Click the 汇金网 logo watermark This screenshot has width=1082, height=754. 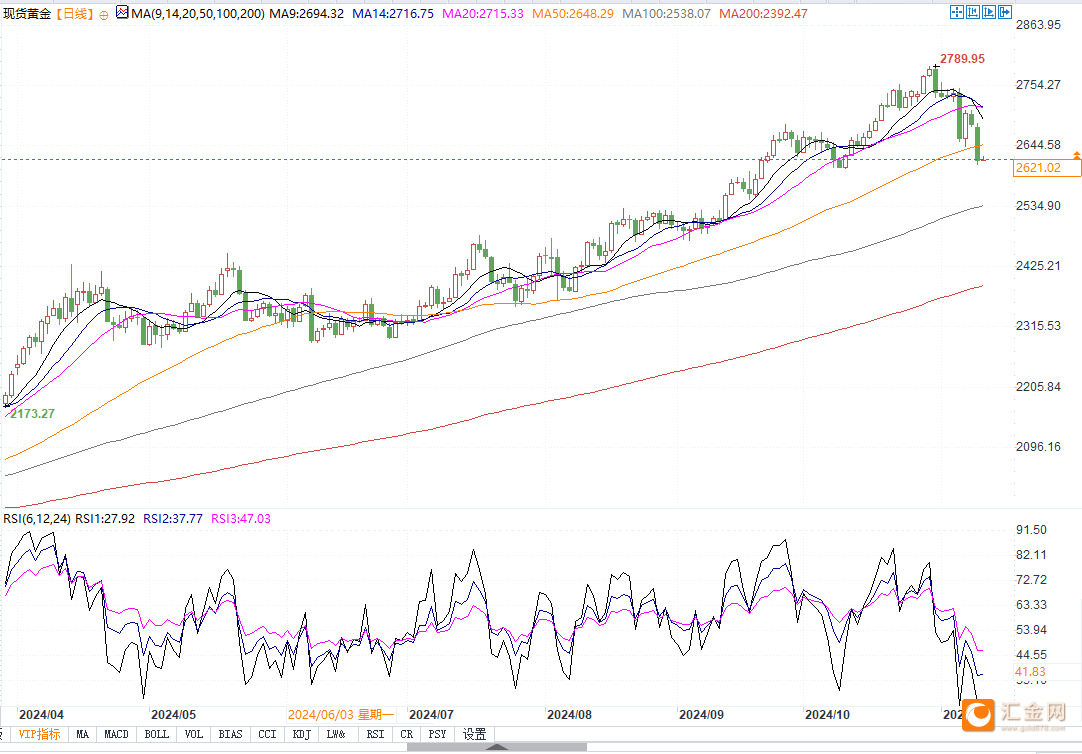point(1014,715)
